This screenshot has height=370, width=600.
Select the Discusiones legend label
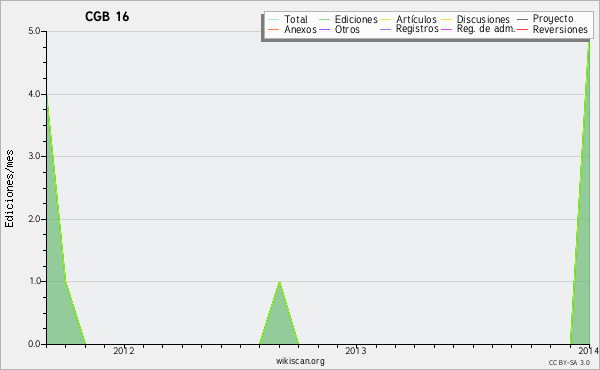pos(483,19)
